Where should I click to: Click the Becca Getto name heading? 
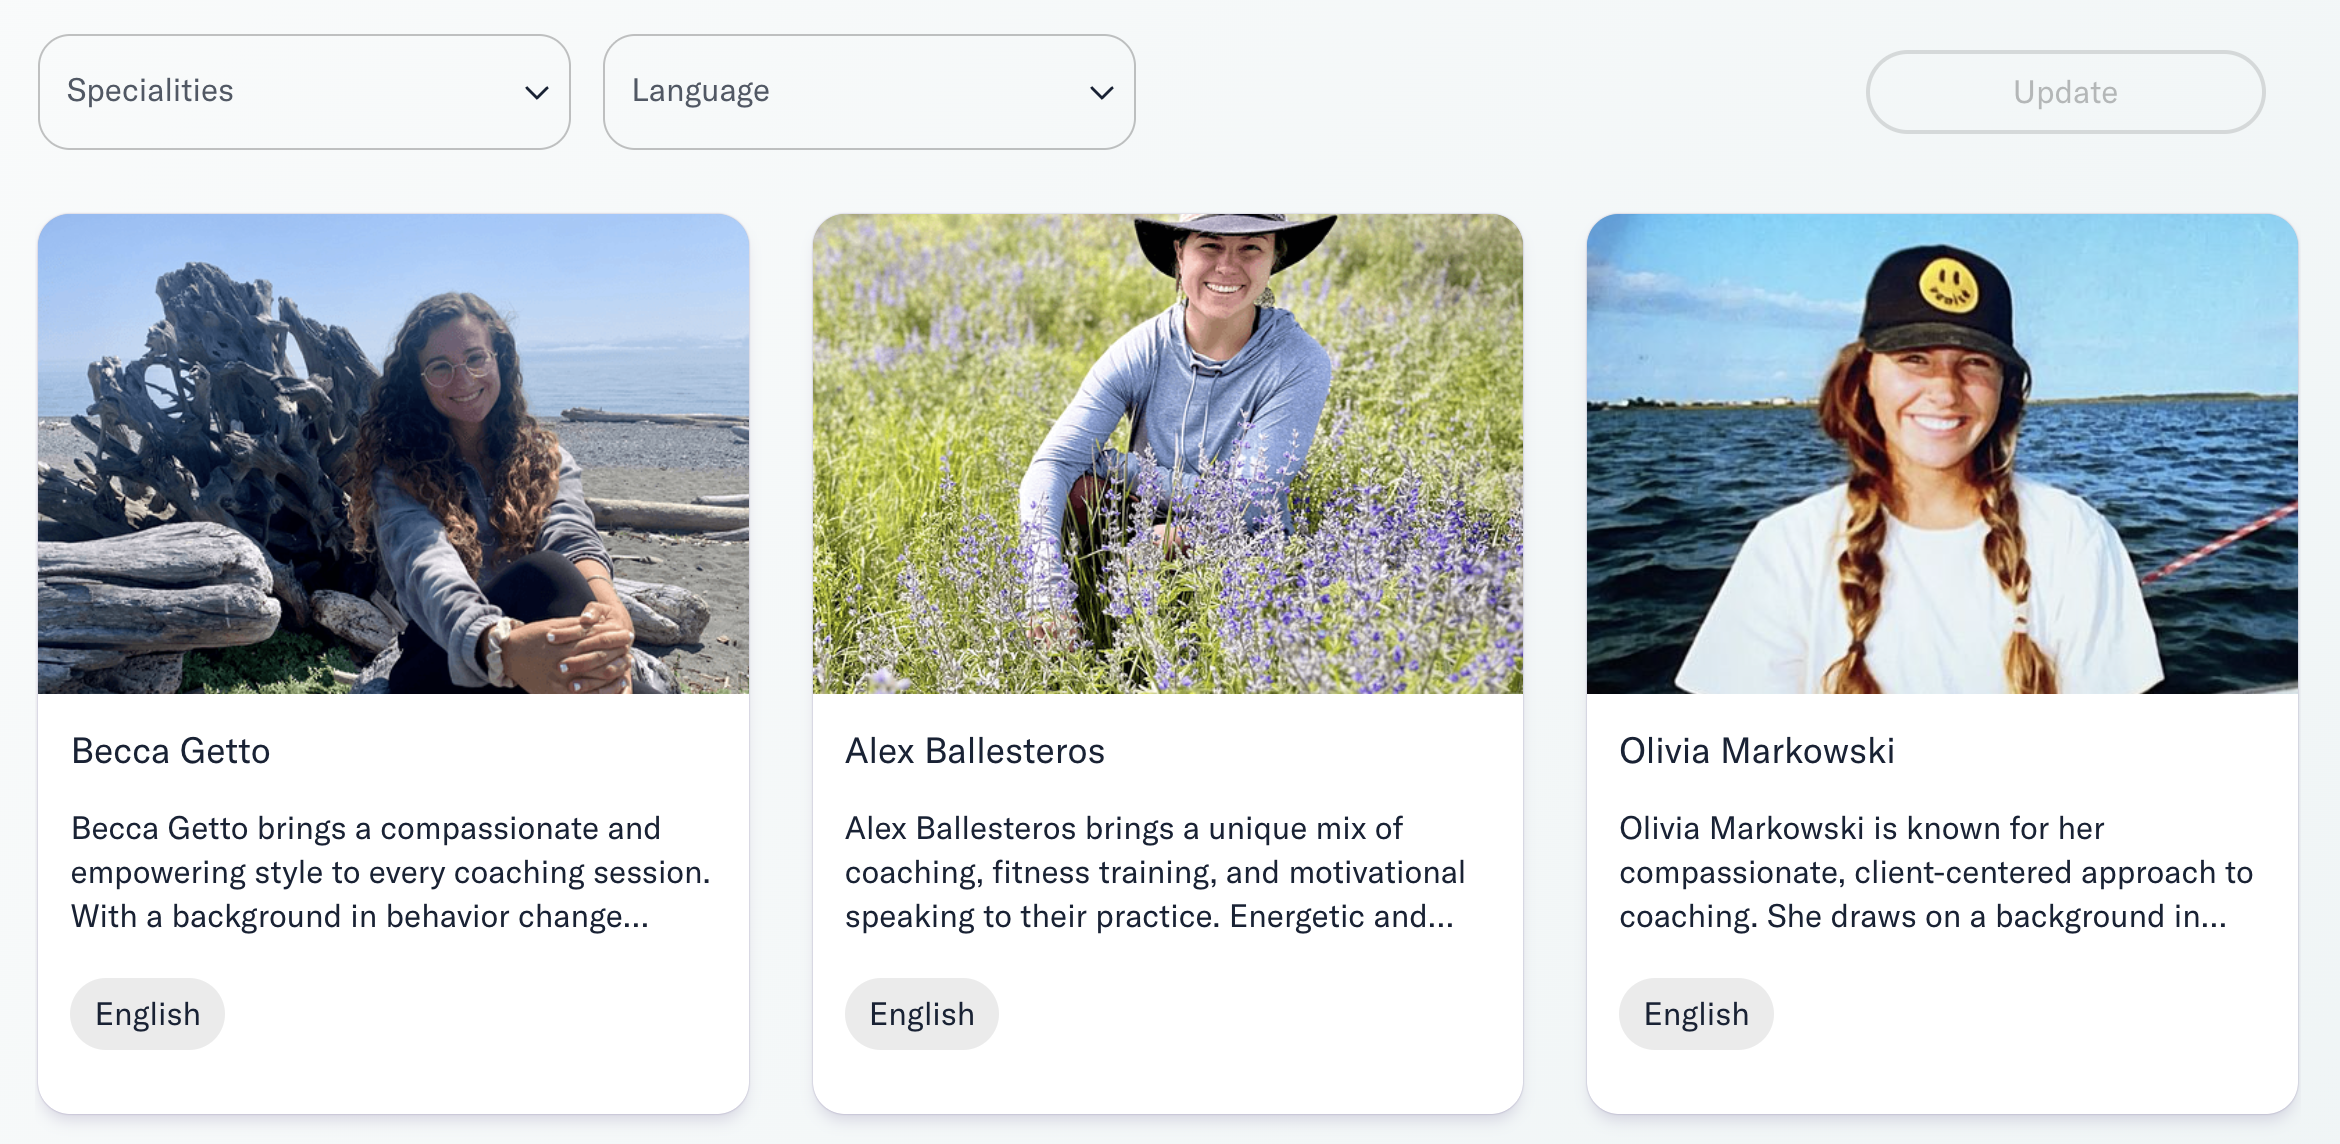coord(171,751)
